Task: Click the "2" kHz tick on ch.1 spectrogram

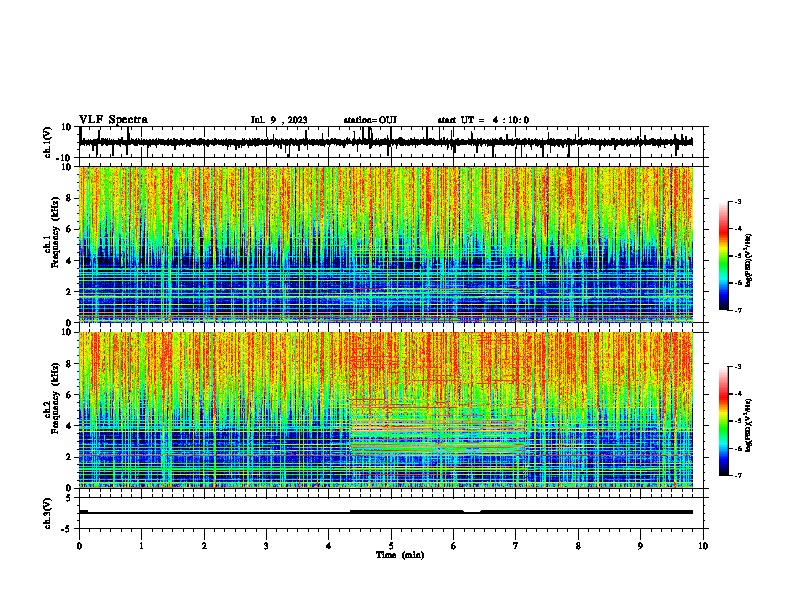Action: (x=69, y=292)
